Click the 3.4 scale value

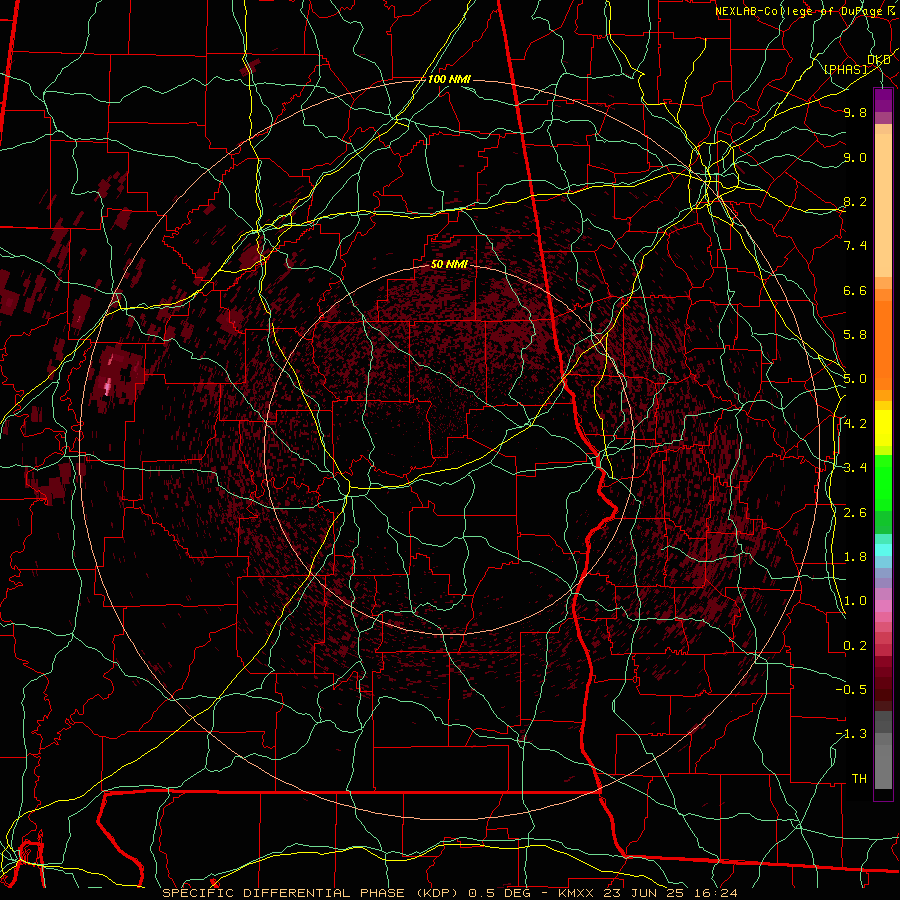(855, 468)
